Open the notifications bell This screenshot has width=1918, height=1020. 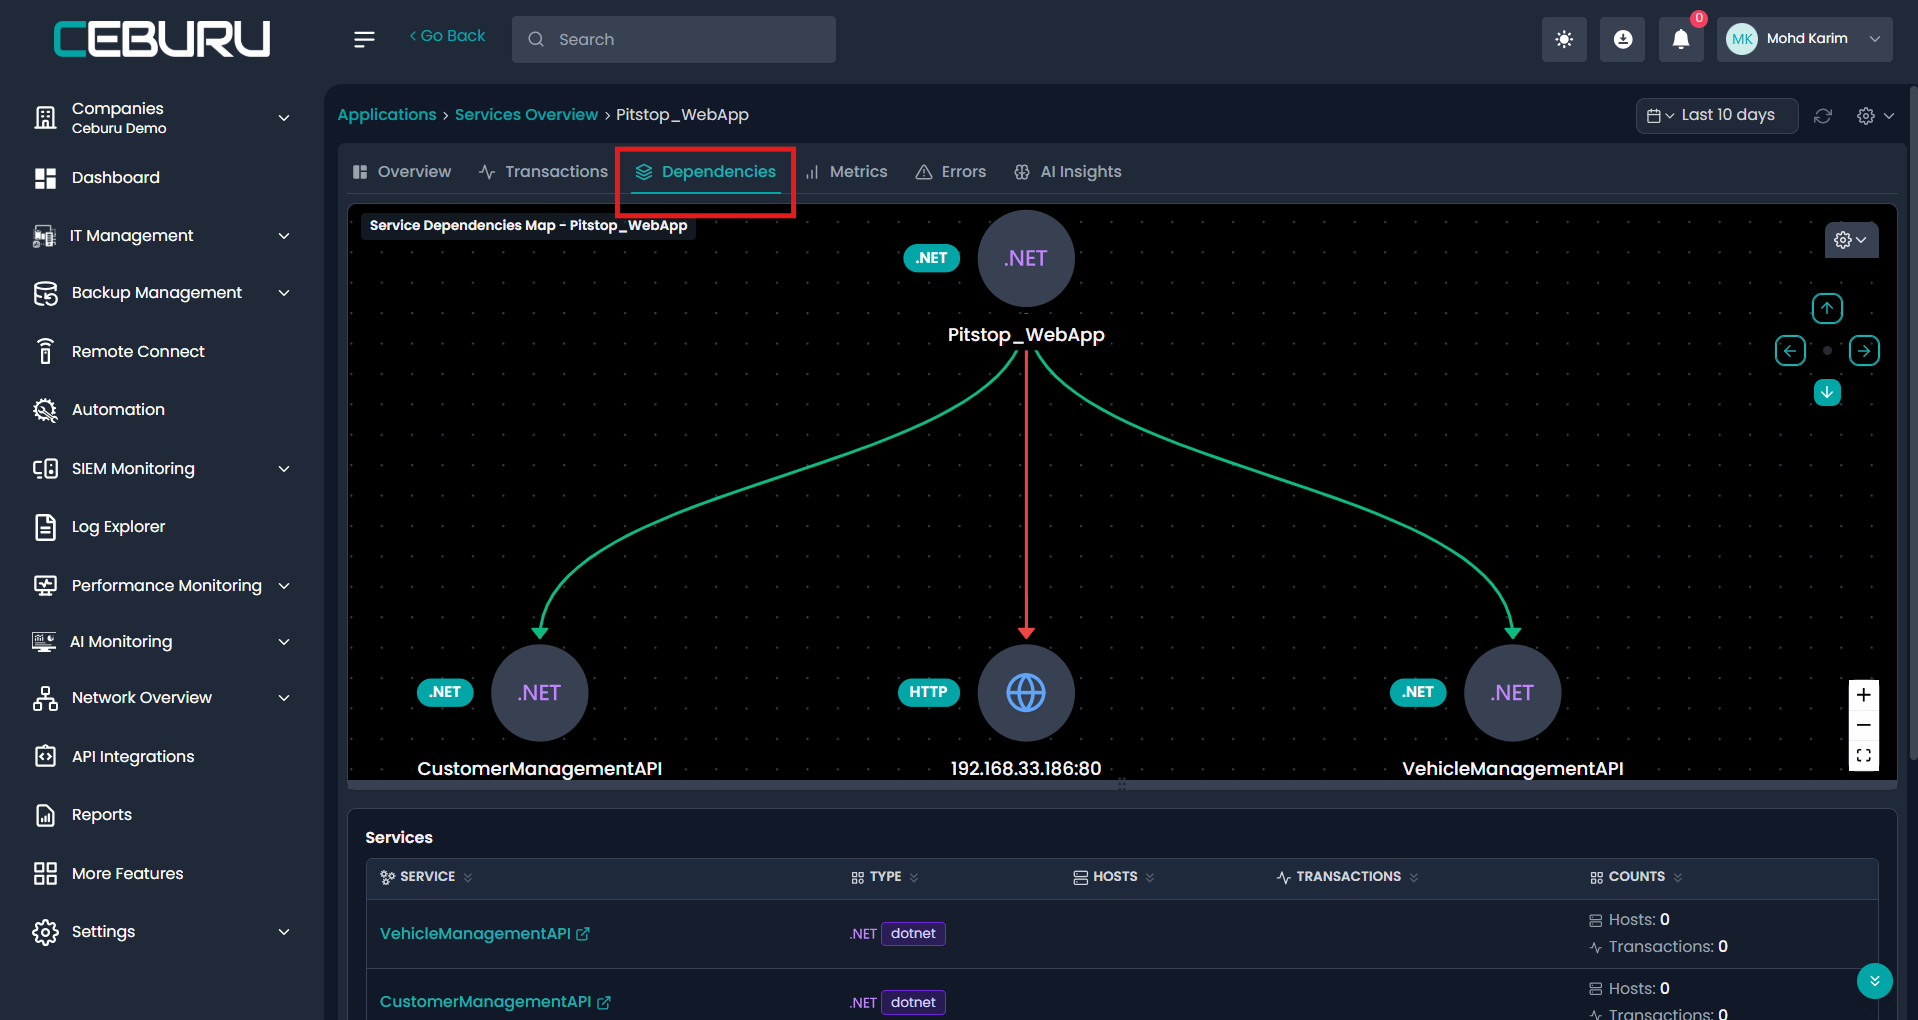pyautogui.click(x=1681, y=39)
